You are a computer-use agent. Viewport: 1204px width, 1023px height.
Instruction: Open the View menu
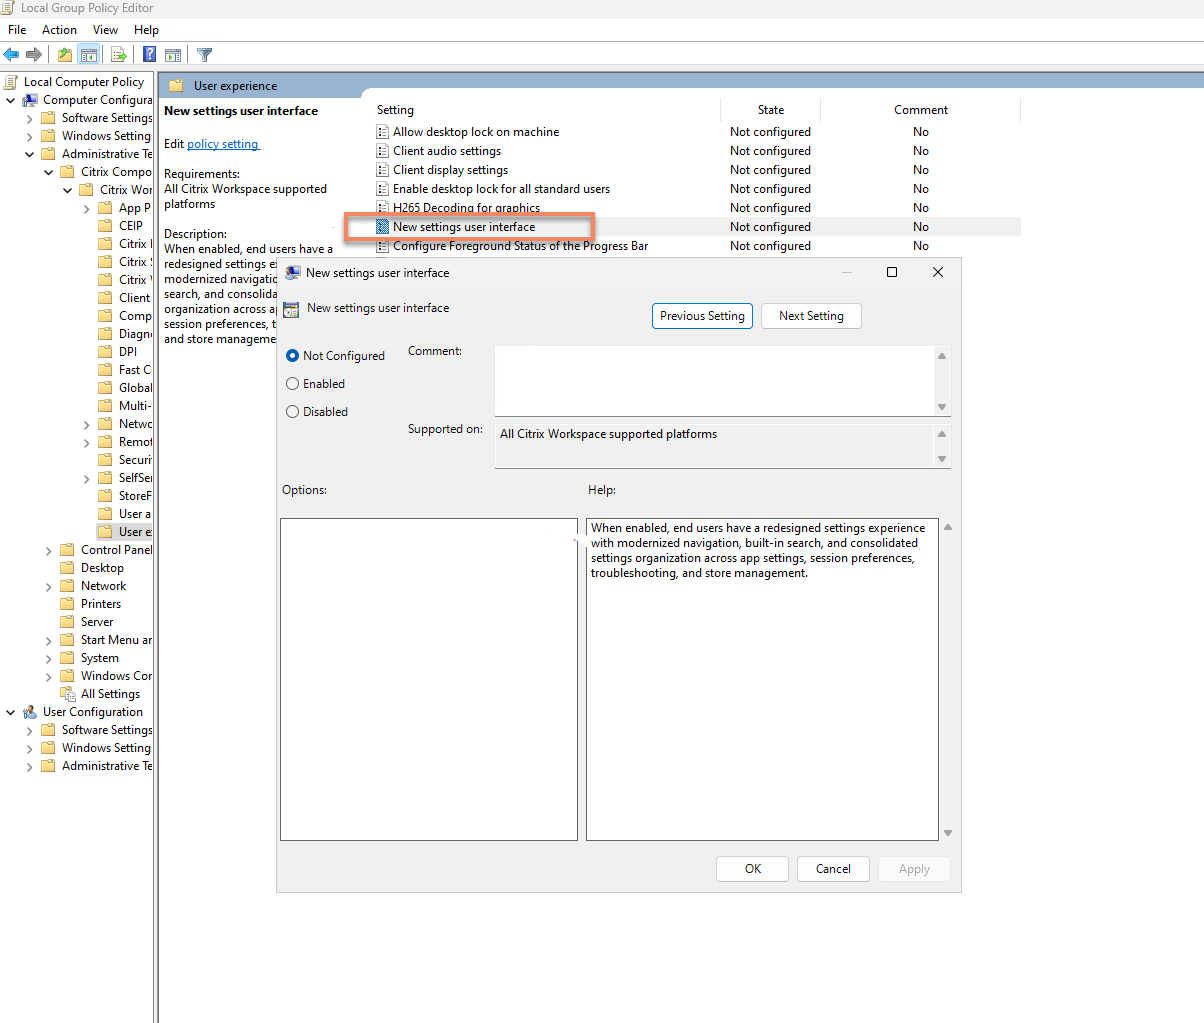pos(105,30)
